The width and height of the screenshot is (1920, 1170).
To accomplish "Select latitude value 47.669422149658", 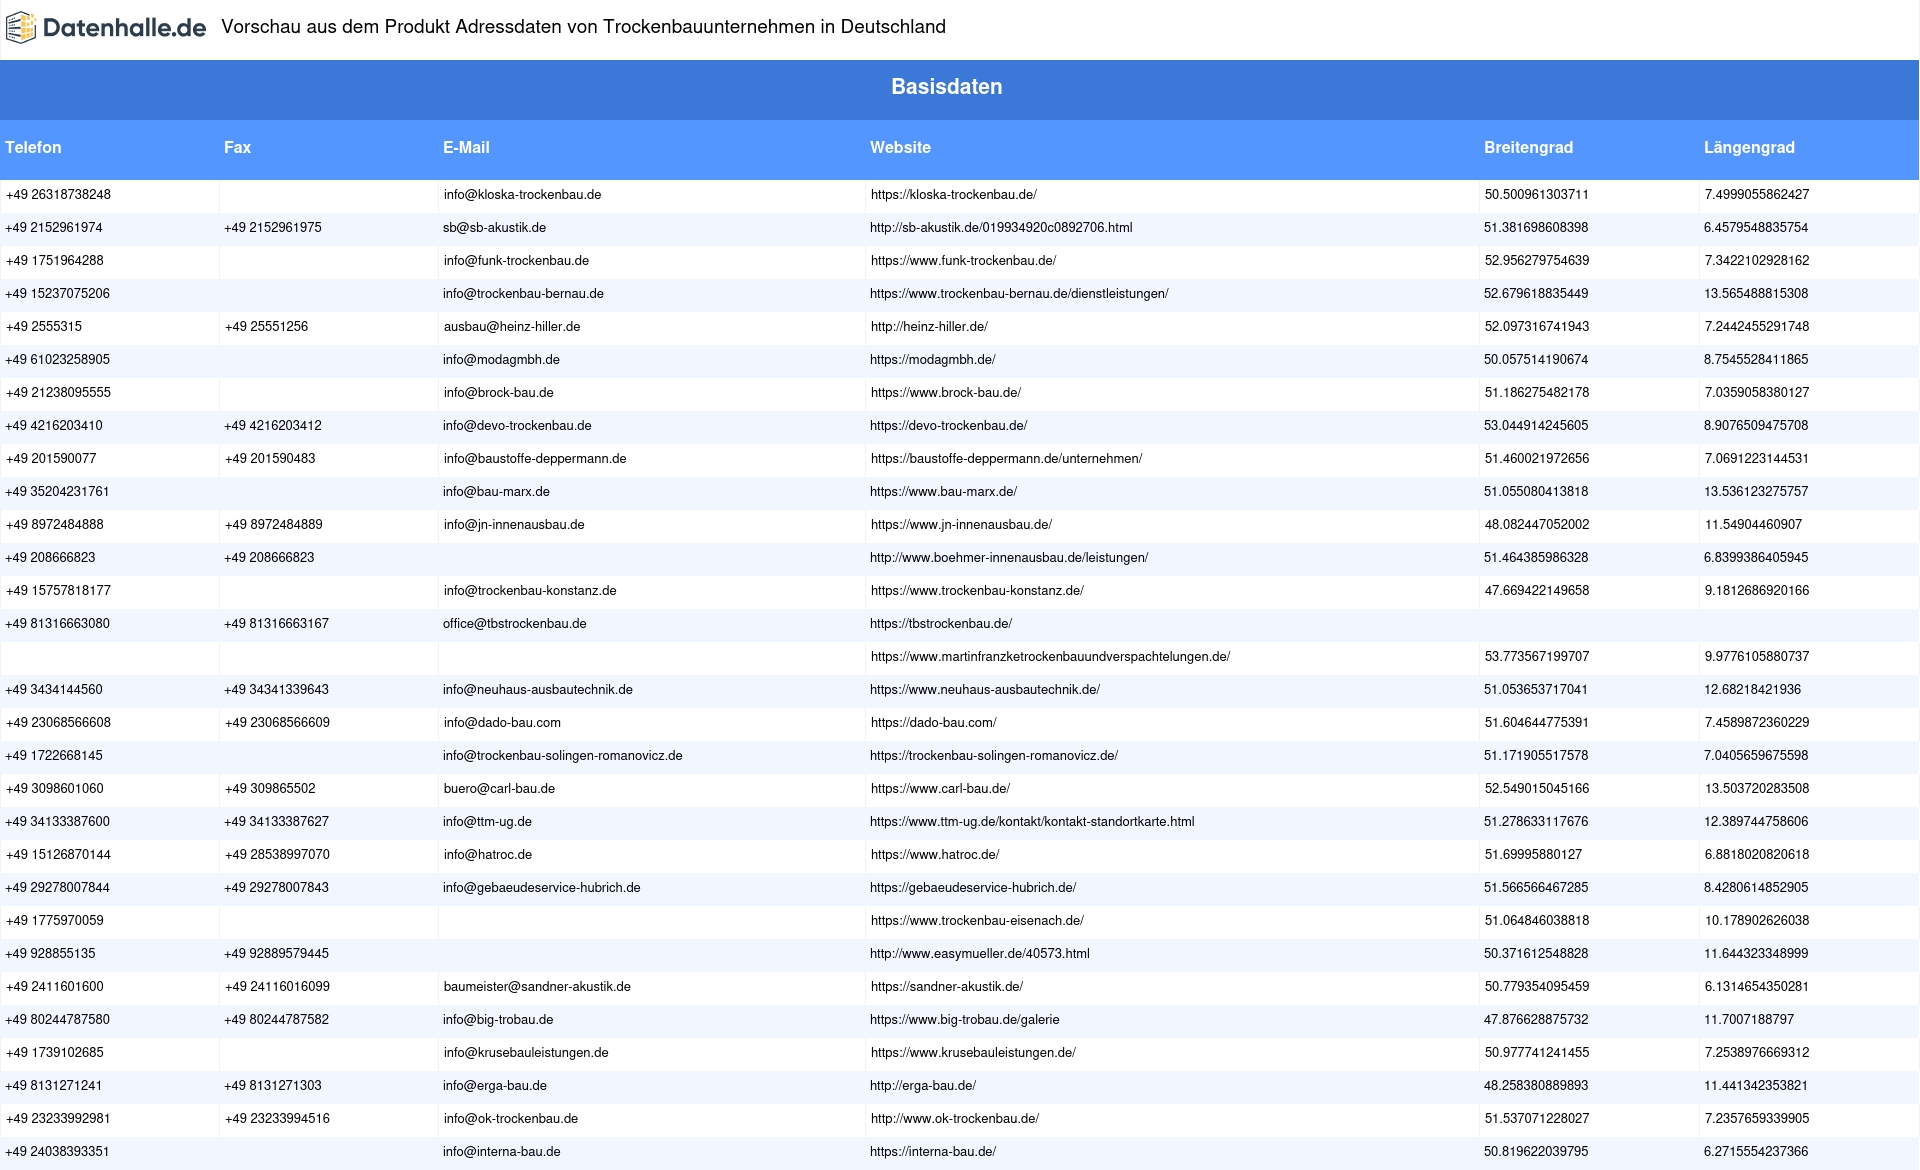I will pyautogui.click(x=1537, y=591).
